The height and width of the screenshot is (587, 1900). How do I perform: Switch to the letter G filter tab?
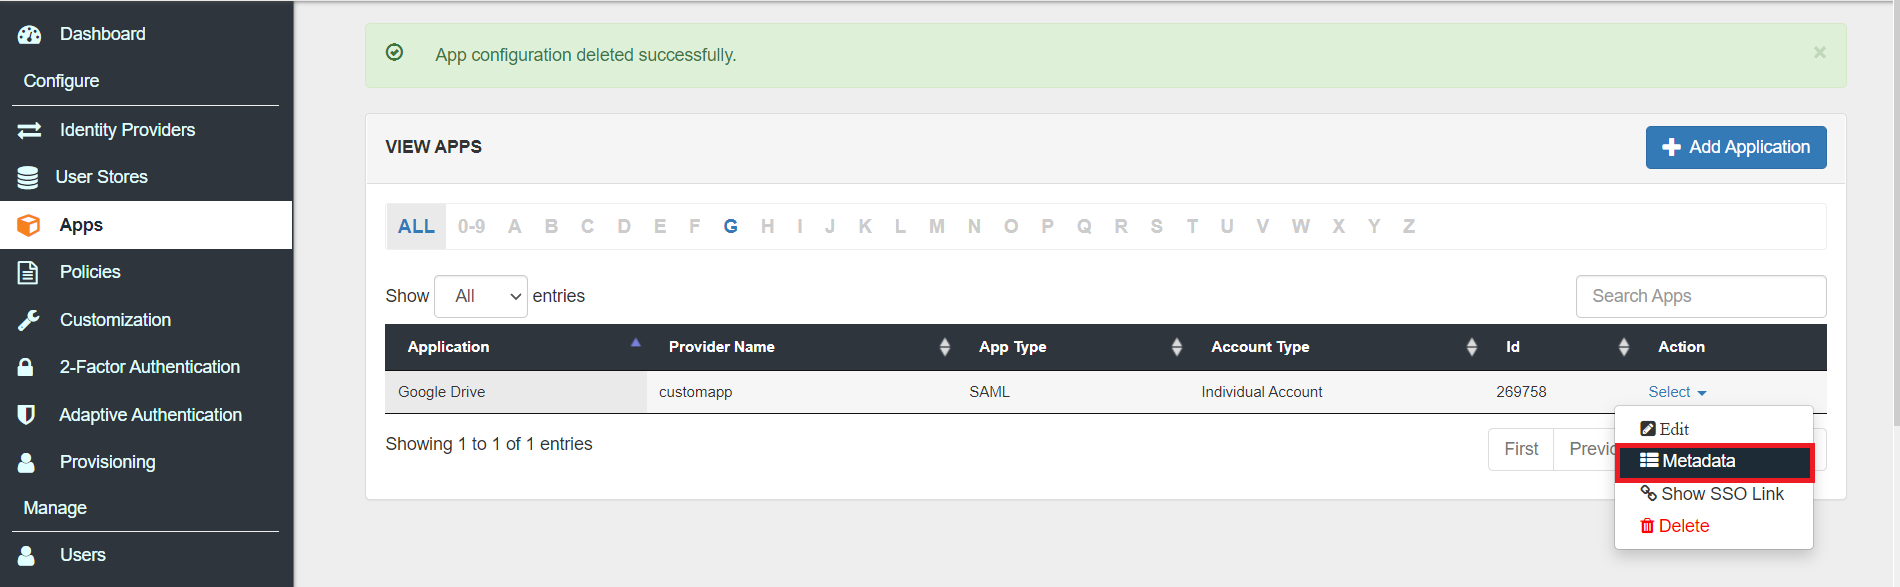click(x=731, y=226)
